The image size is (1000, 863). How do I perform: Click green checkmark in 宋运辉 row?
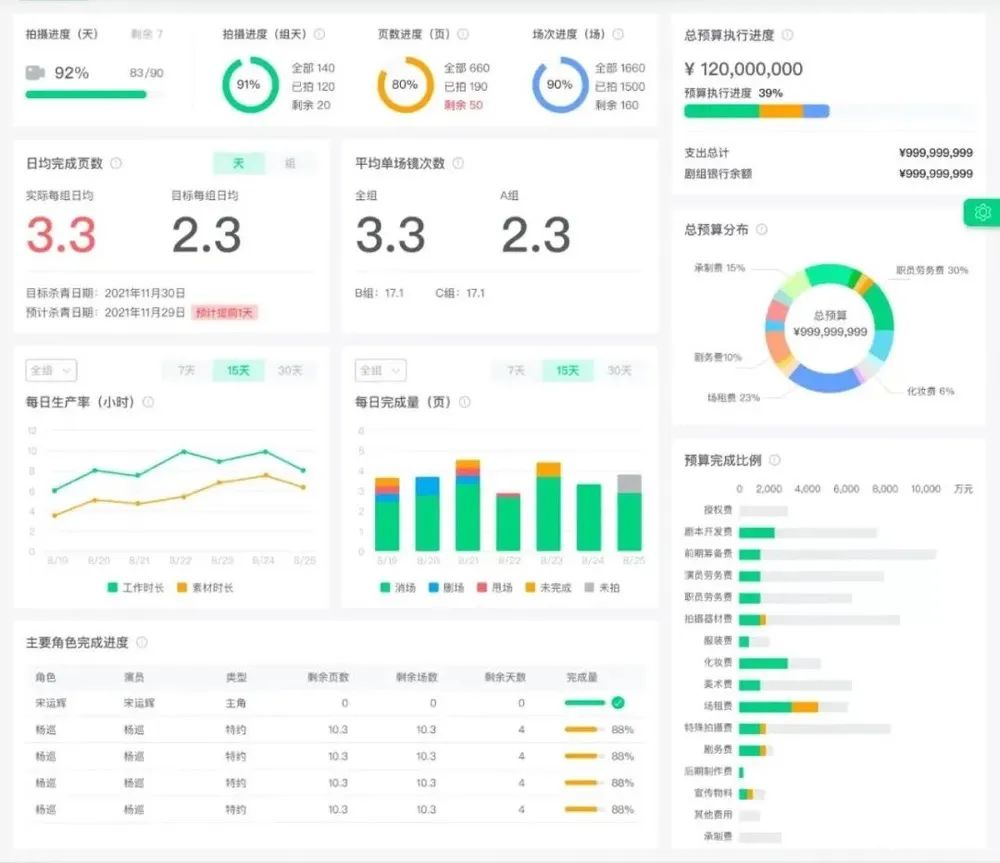pos(618,703)
